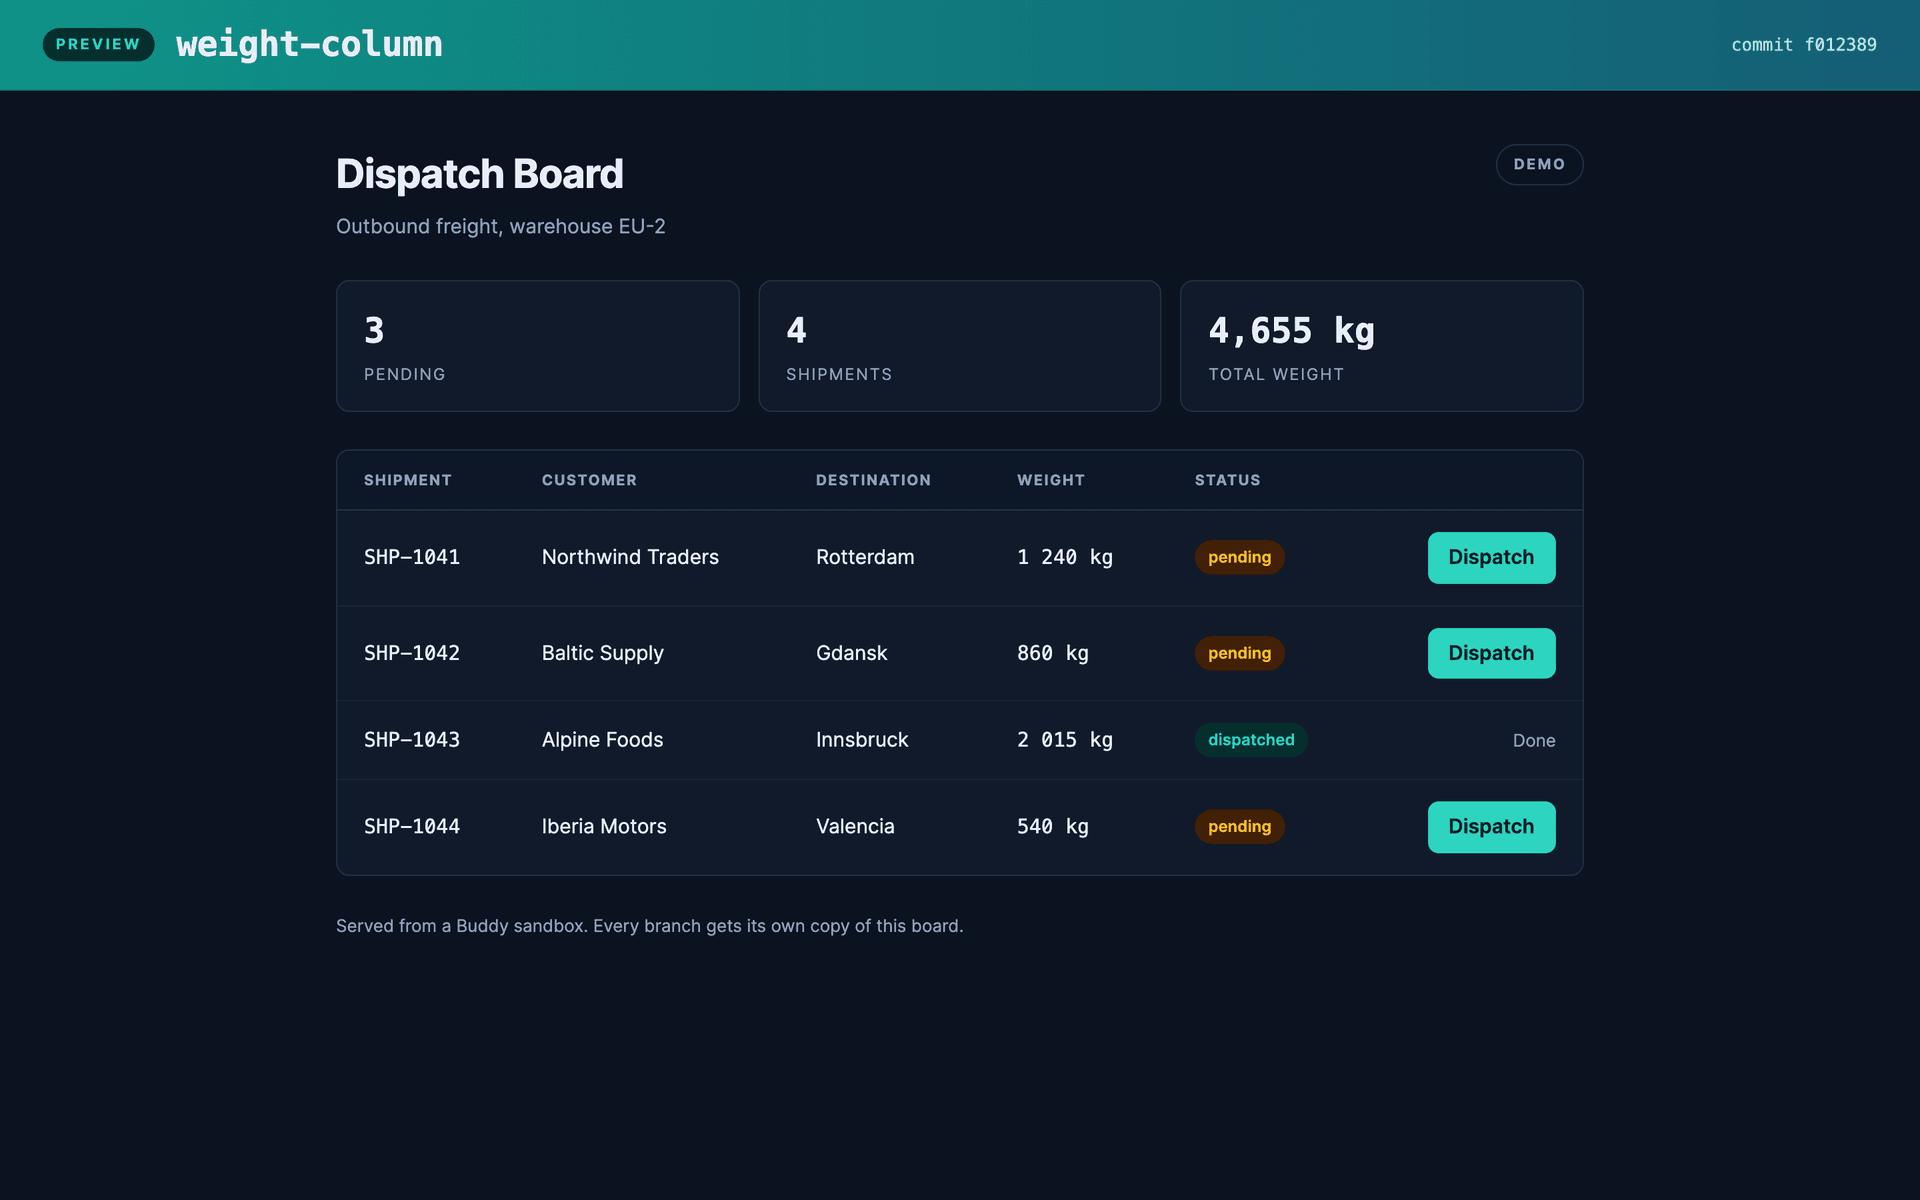The image size is (1920, 1200).
Task: Click the 1 240 kg weight cell
Action: (1065, 557)
